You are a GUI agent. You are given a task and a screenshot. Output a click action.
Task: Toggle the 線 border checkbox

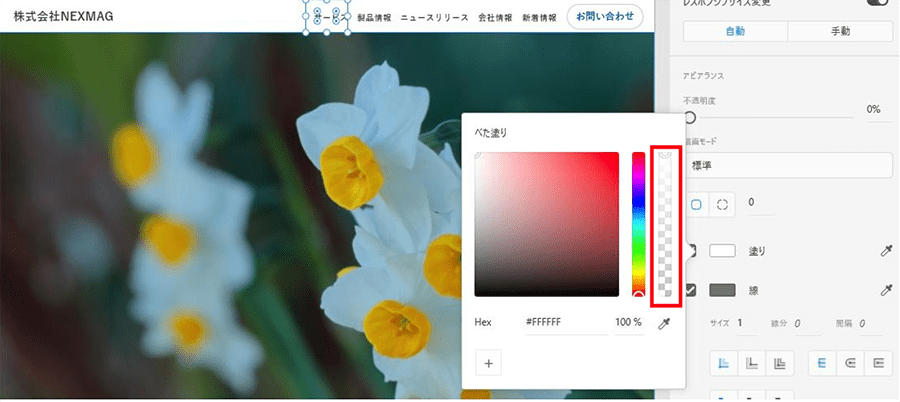click(x=690, y=290)
